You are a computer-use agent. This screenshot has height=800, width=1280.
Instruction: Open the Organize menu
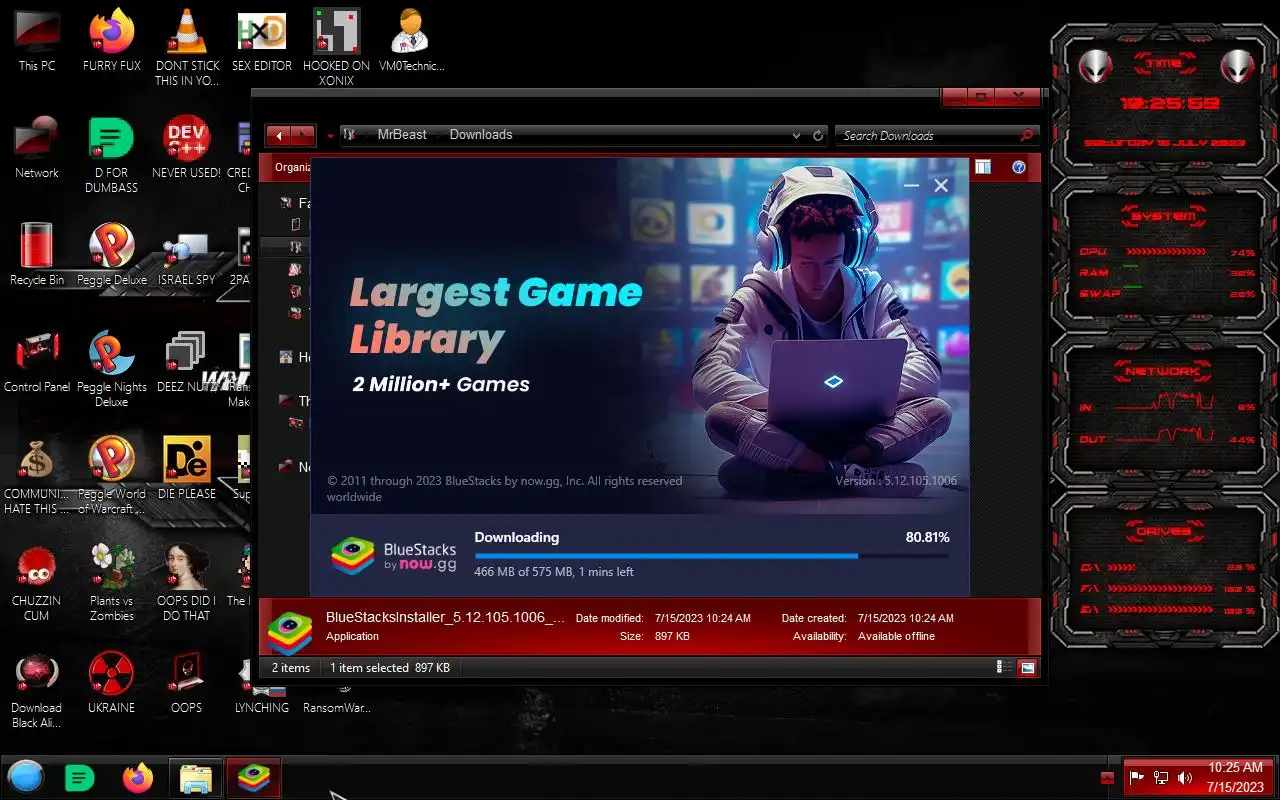click(292, 167)
